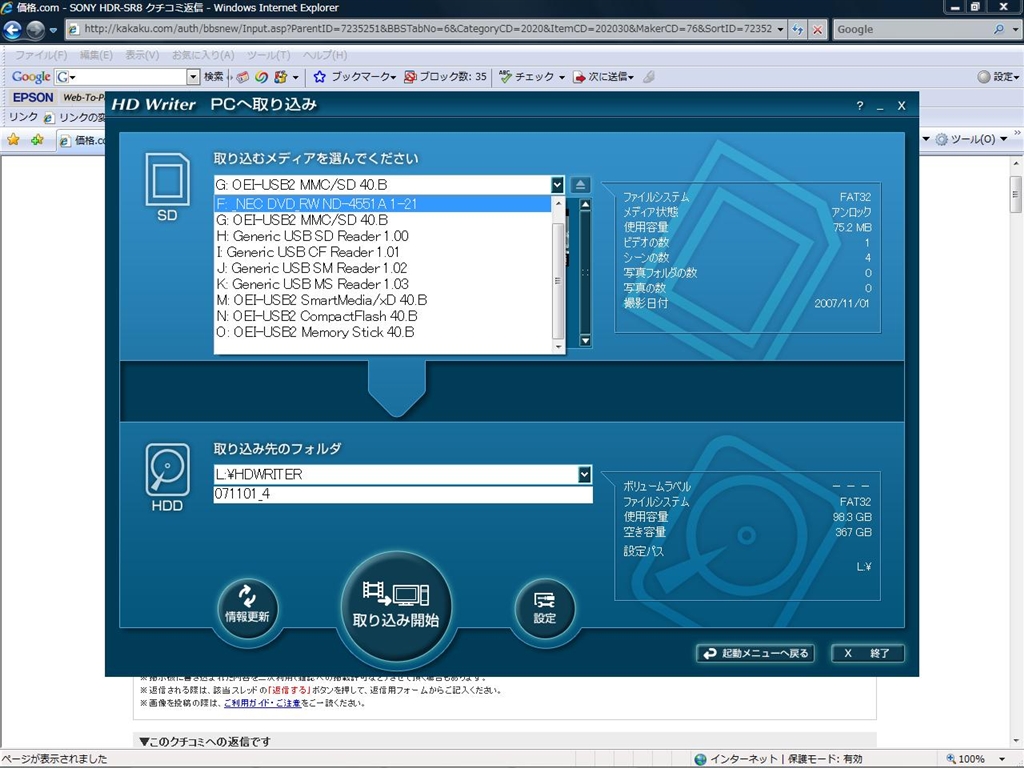
Task: Click ブロック数: 35 popup blocker
Action: pos(445,76)
